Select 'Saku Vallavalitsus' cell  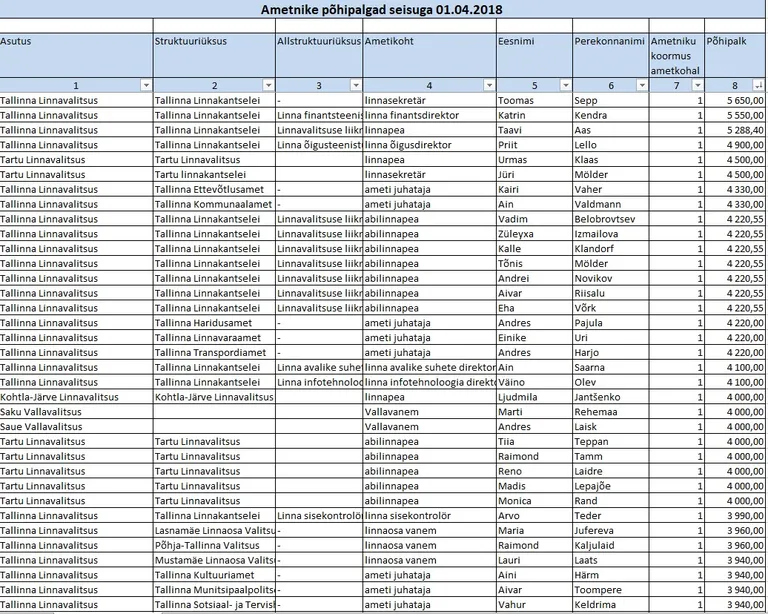tap(76, 412)
